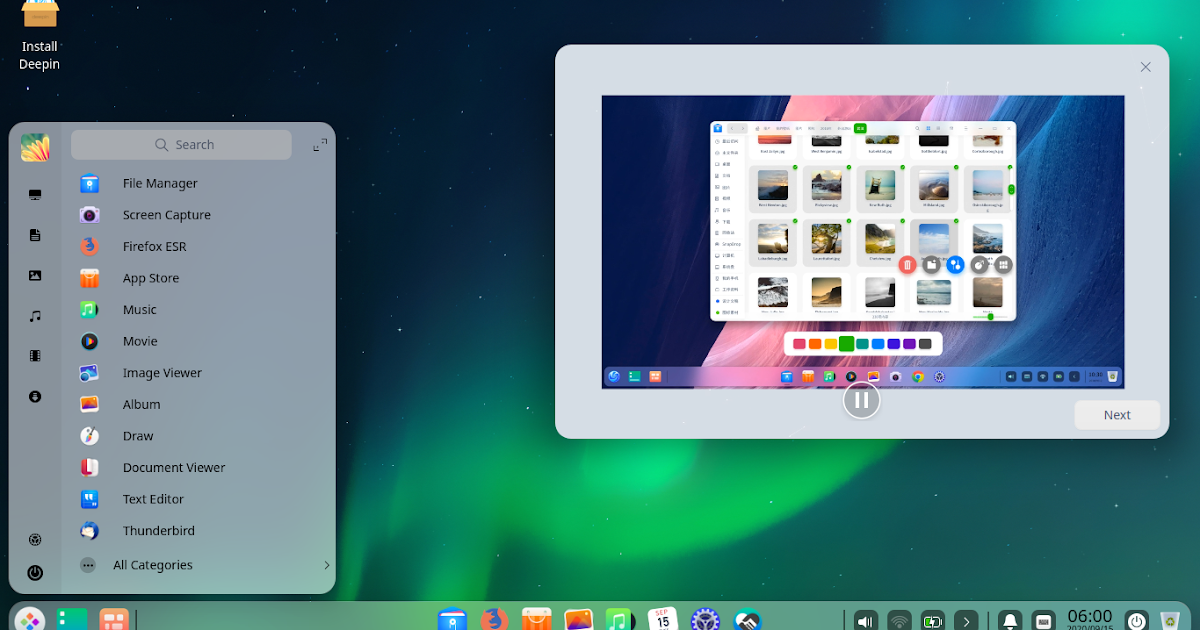This screenshot has height=630, width=1200.
Task: Toggle Wi-Fi from the system tray
Action: point(899,620)
